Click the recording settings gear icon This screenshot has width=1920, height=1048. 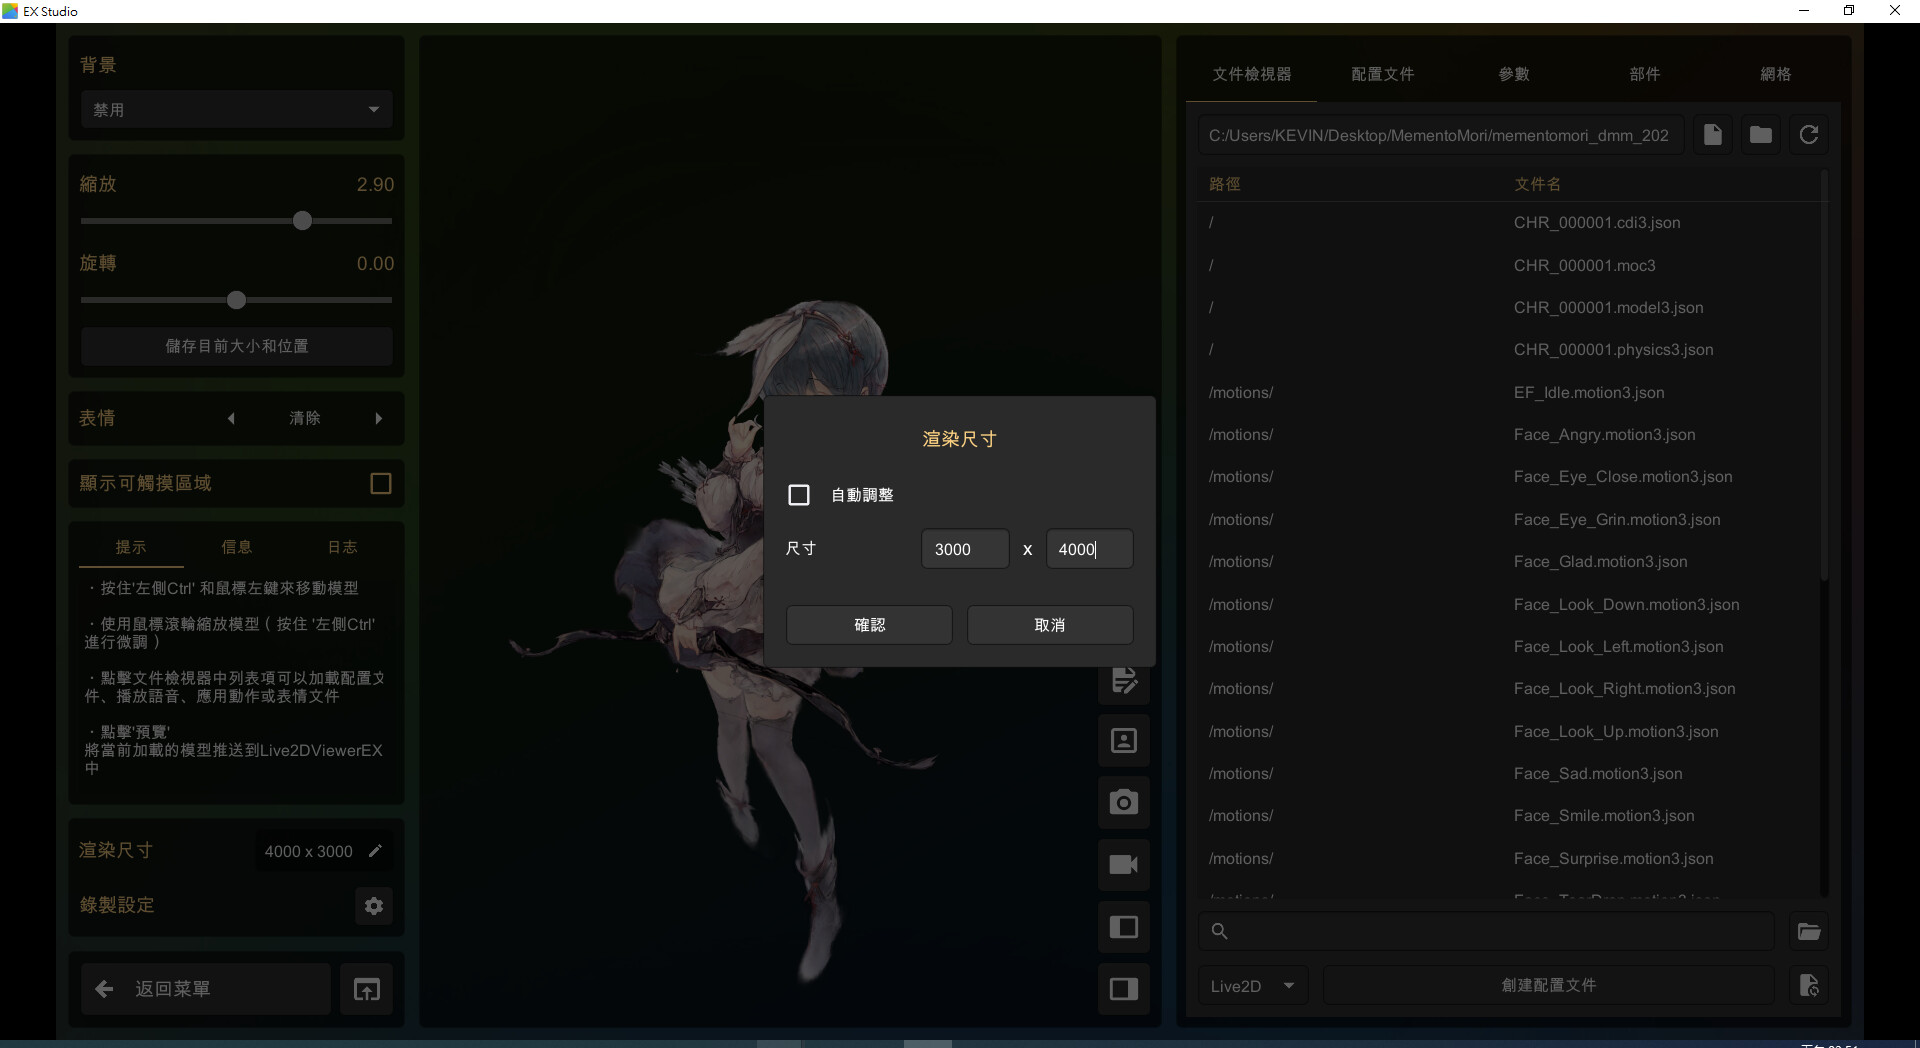pyautogui.click(x=374, y=906)
